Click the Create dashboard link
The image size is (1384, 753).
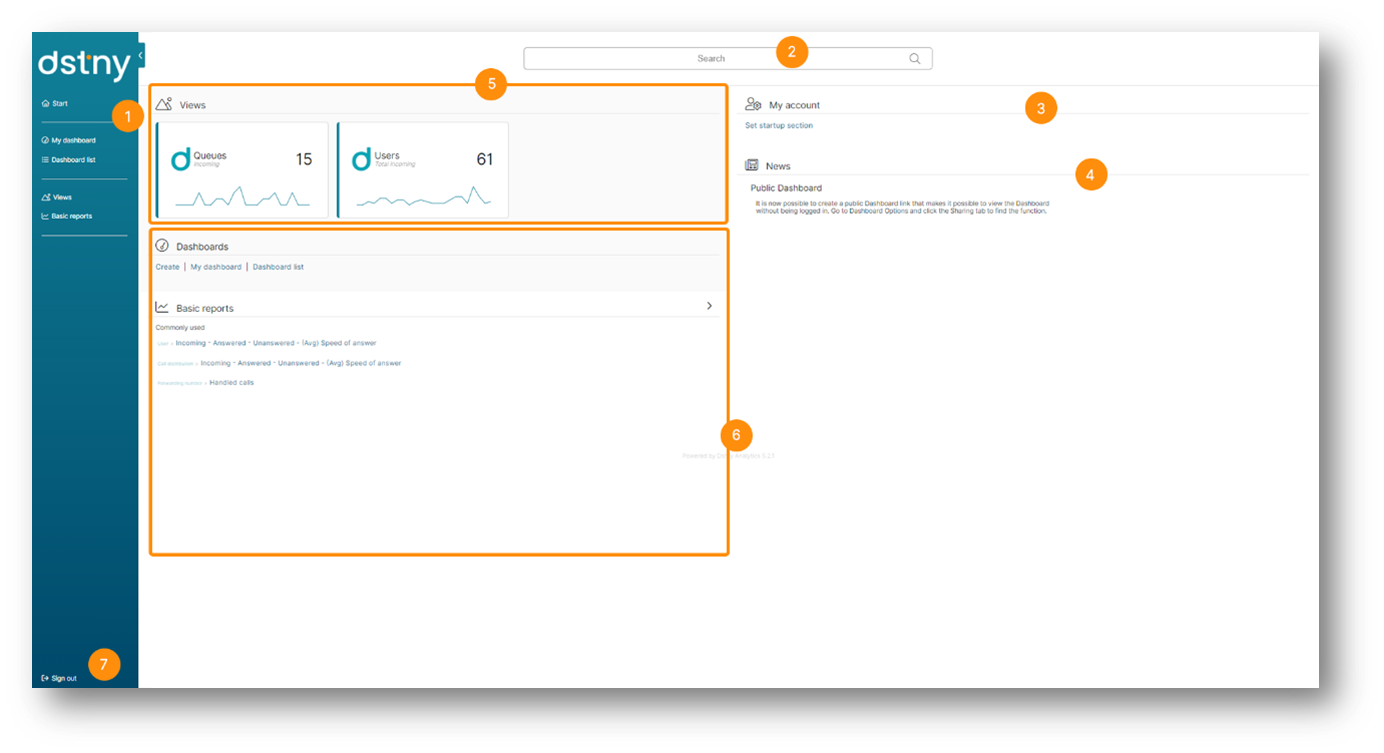click(x=168, y=267)
